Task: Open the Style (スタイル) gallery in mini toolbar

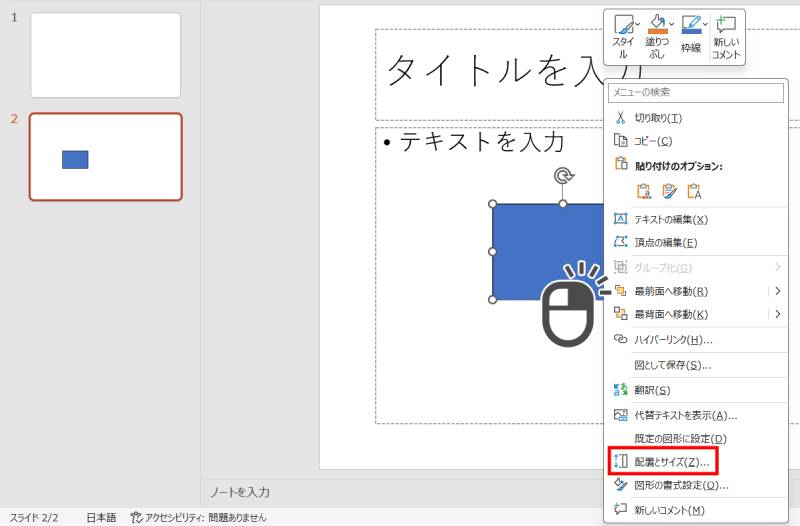Action: click(623, 37)
